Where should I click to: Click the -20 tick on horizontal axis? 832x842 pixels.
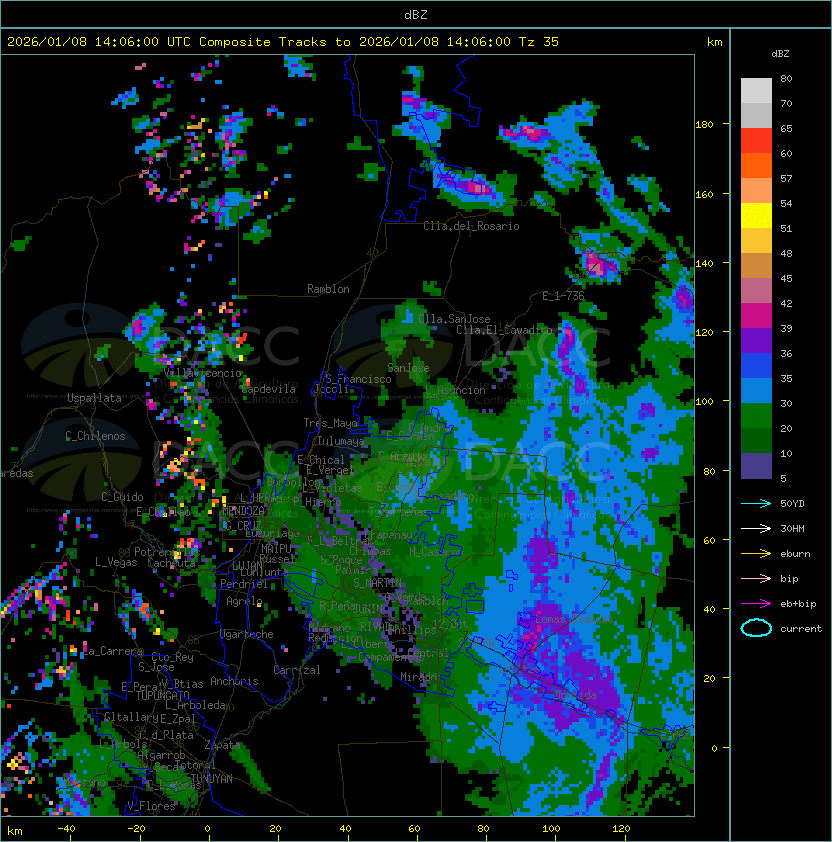click(x=136, y=829)
